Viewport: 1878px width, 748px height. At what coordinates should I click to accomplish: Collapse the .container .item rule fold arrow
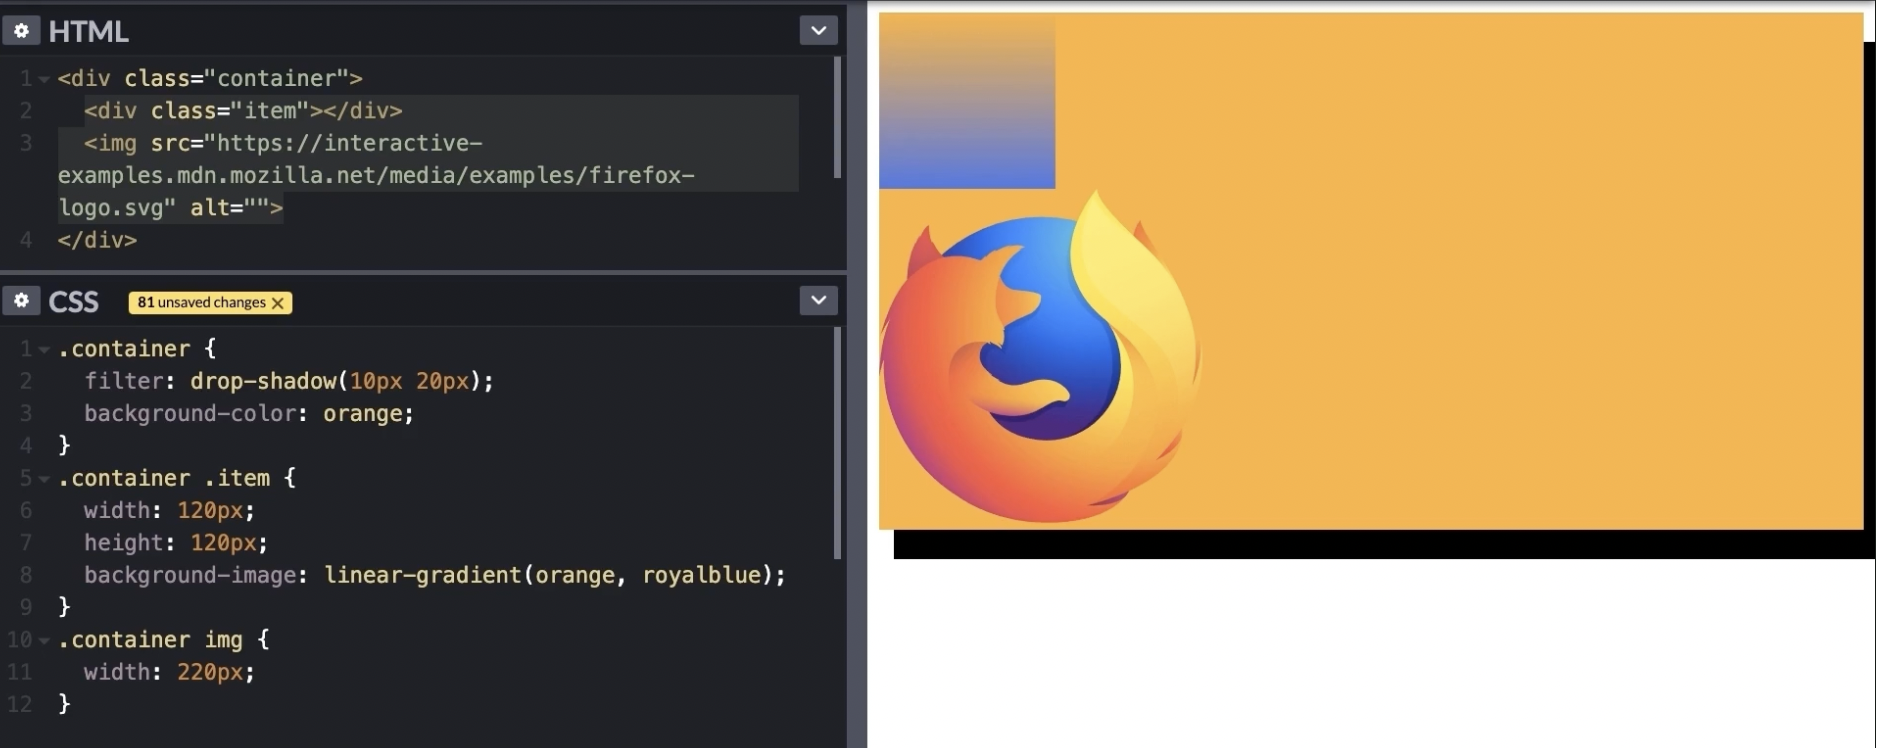[44, 479]
